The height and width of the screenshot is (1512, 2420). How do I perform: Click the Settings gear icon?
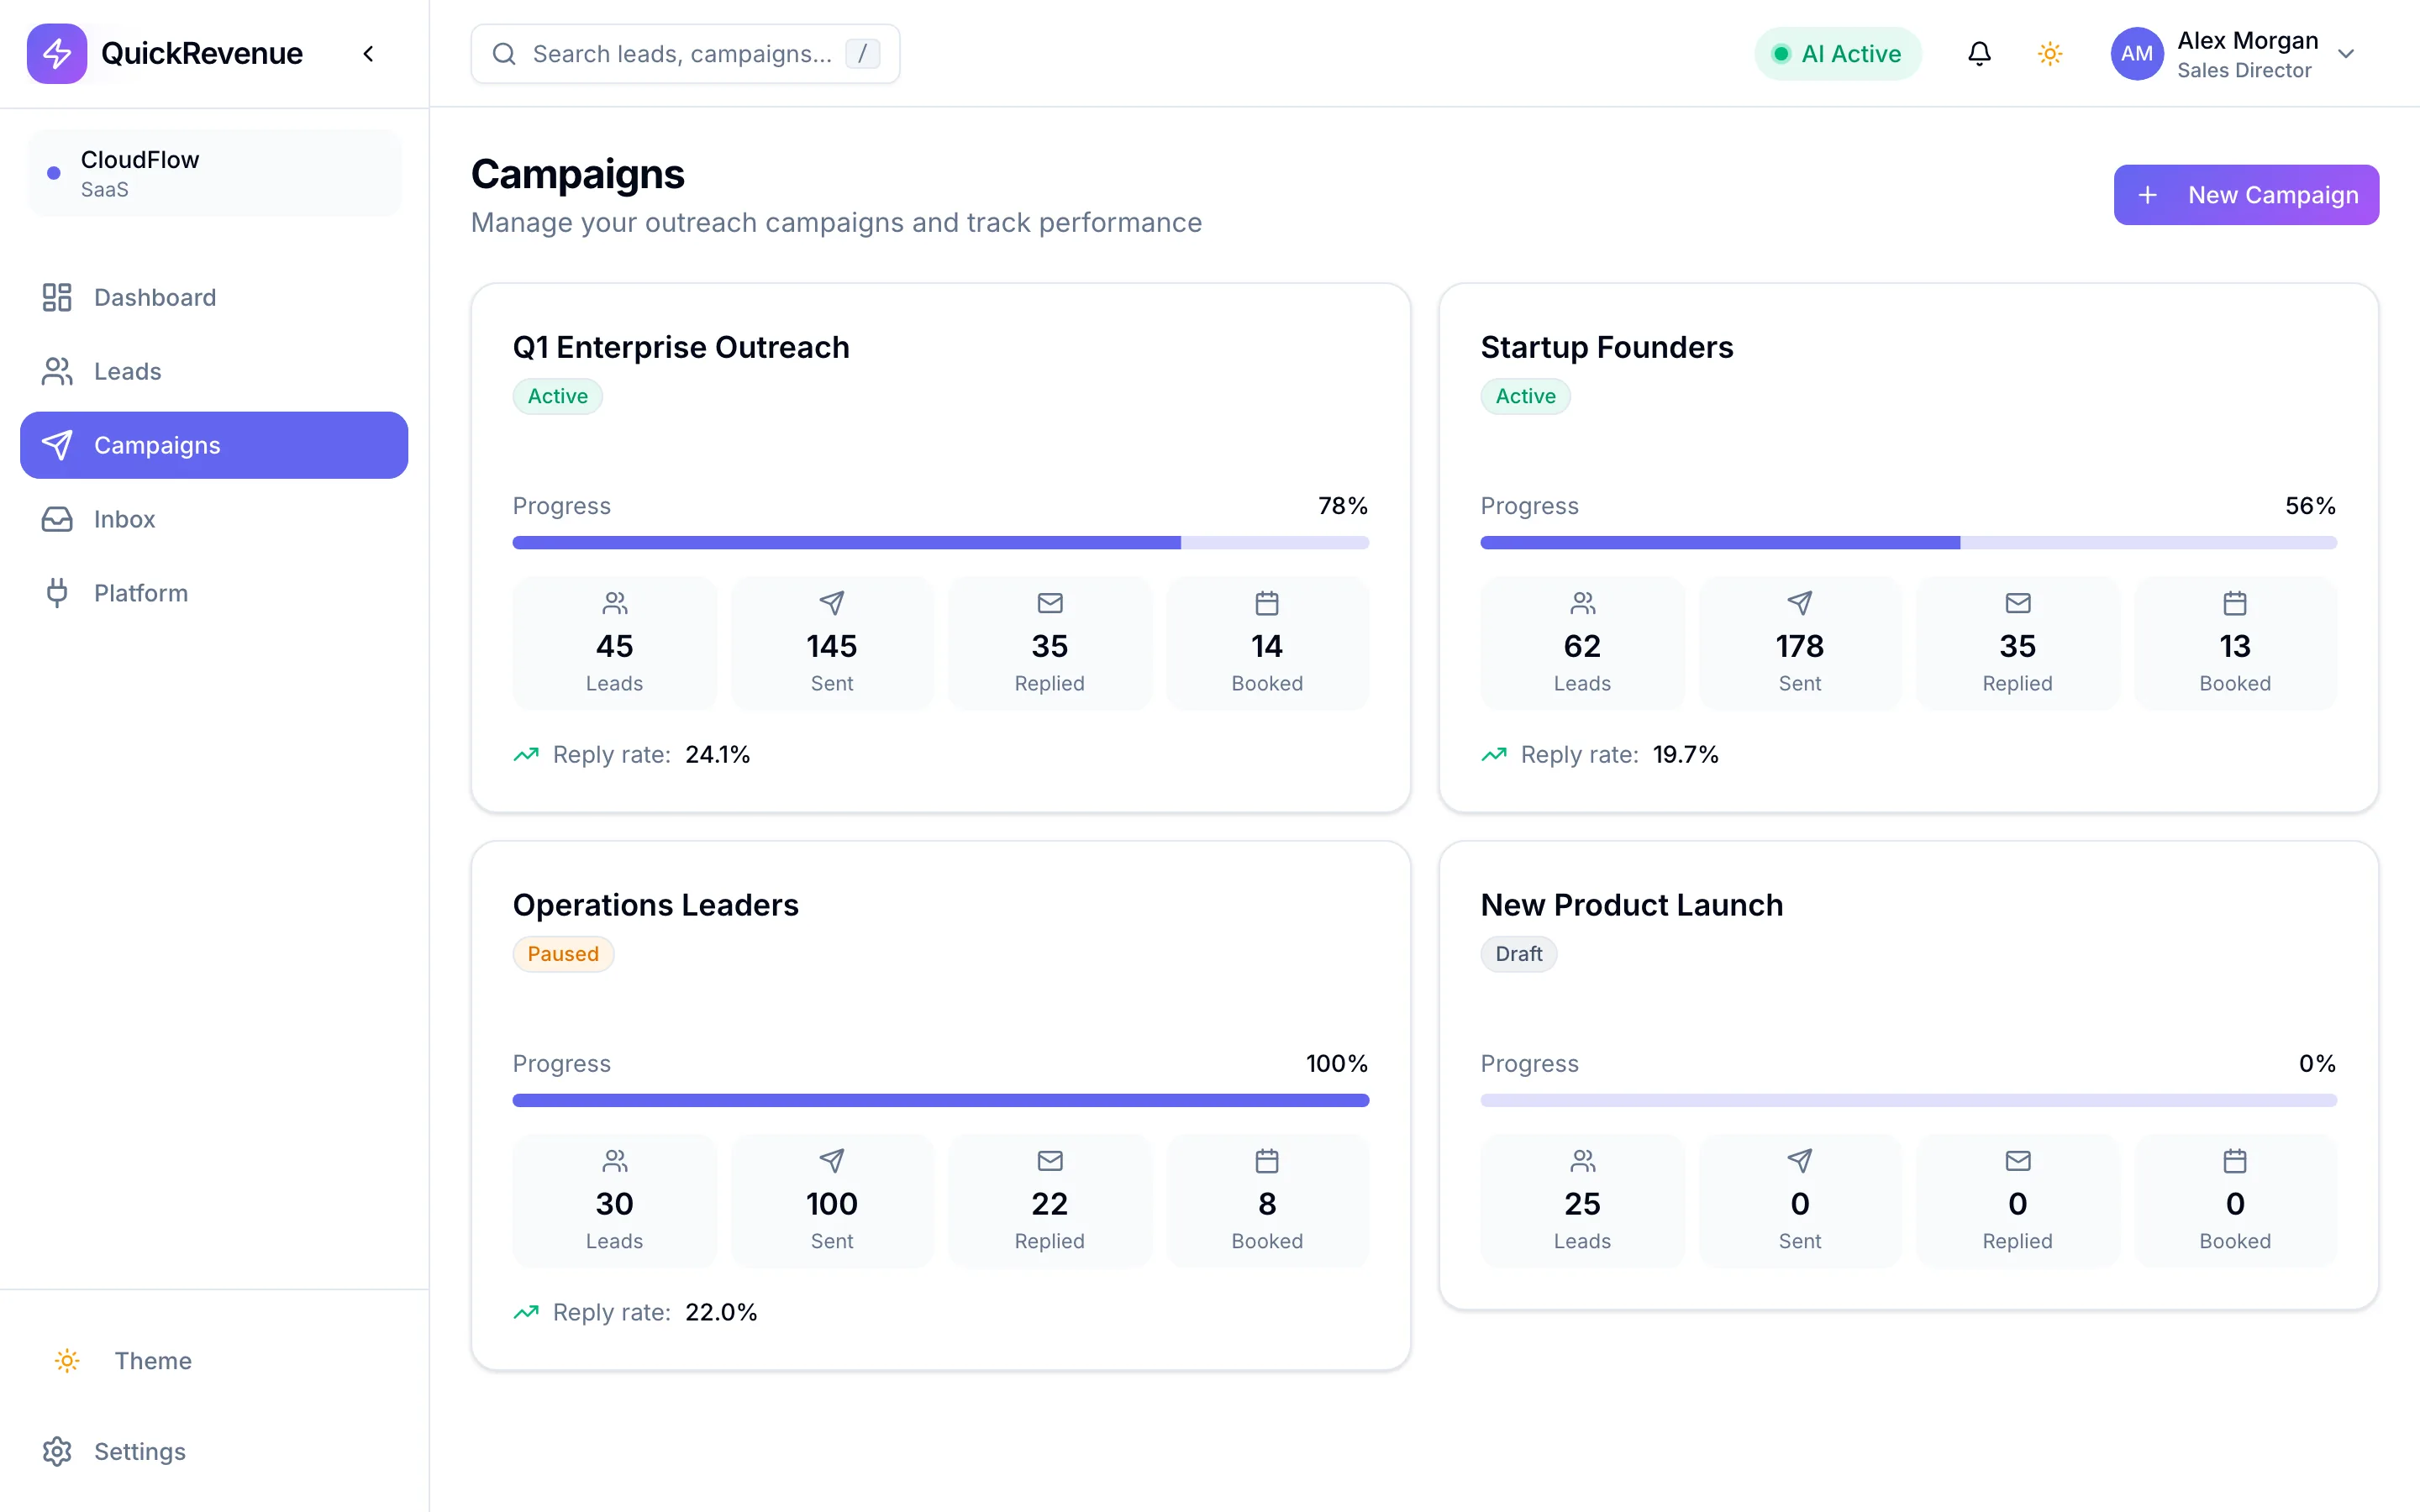pos(57,1451)
